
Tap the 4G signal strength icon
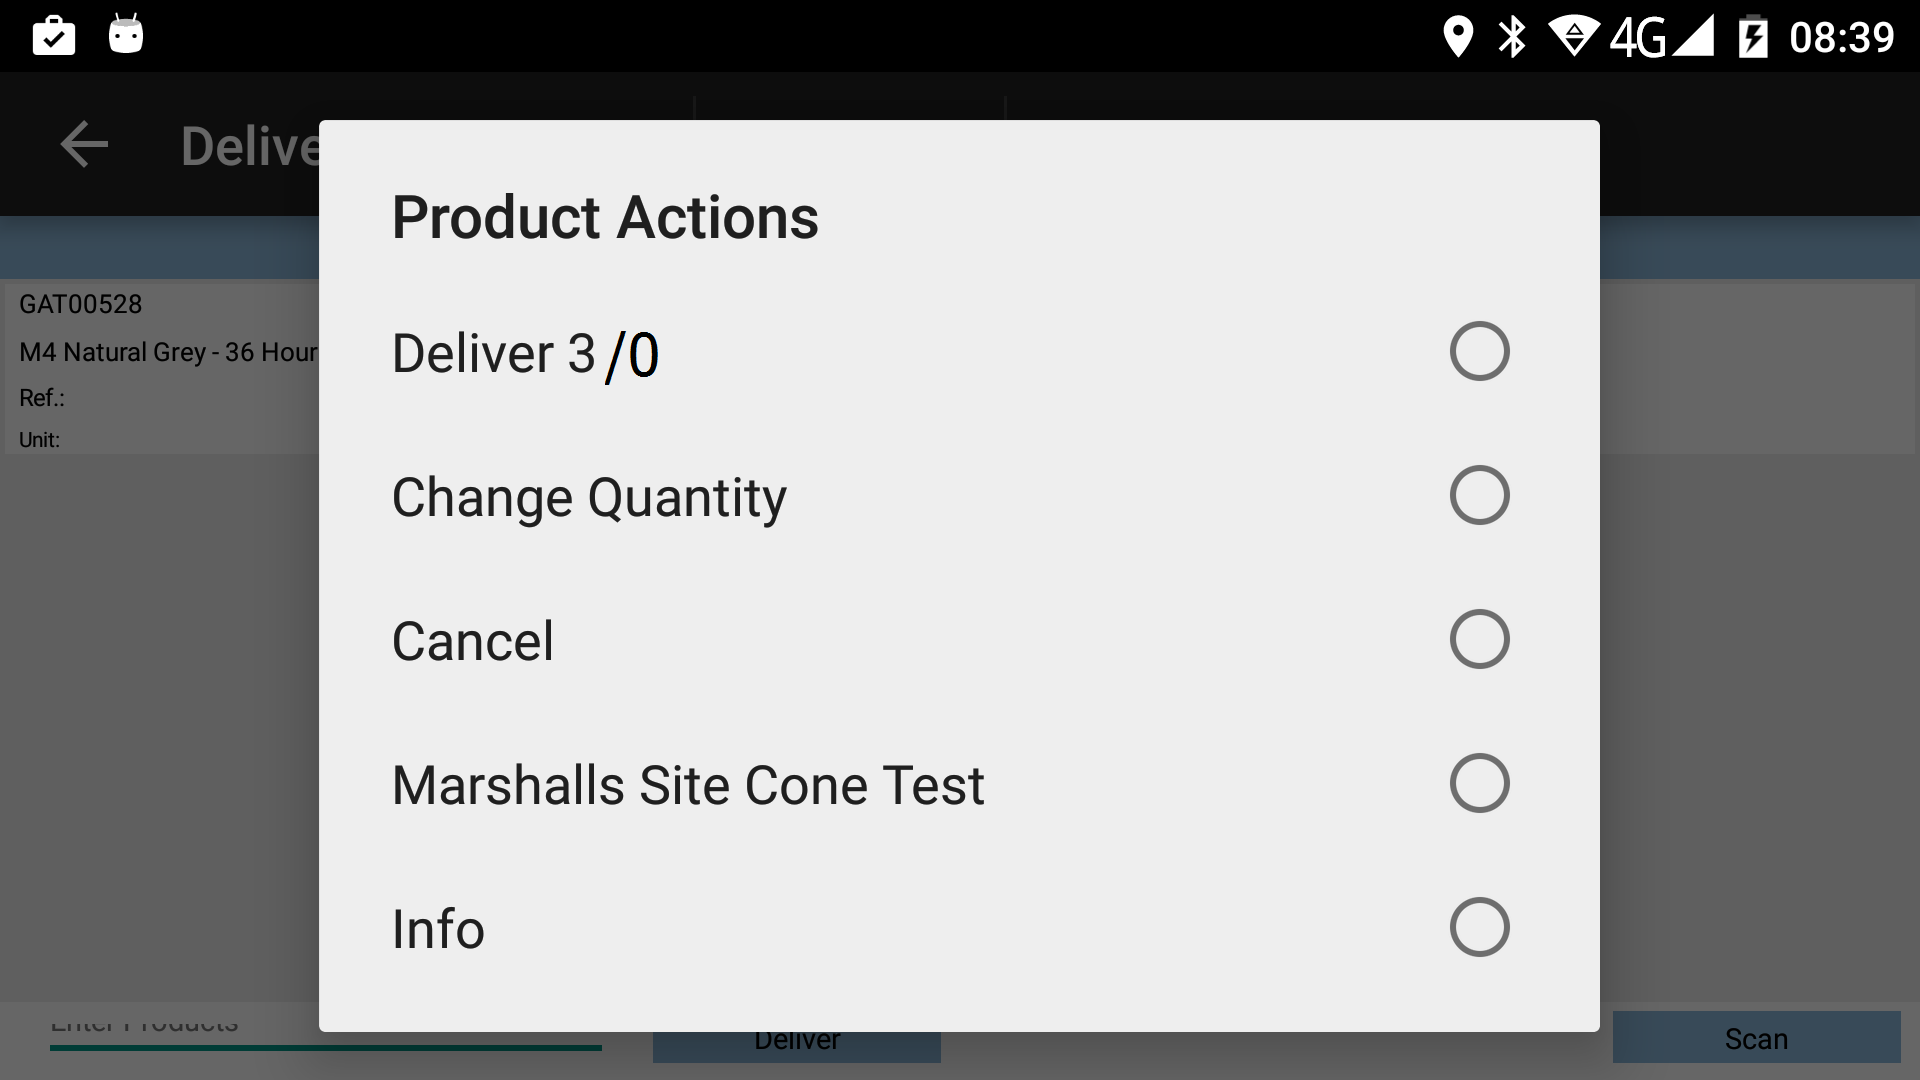click(1662, 37)
